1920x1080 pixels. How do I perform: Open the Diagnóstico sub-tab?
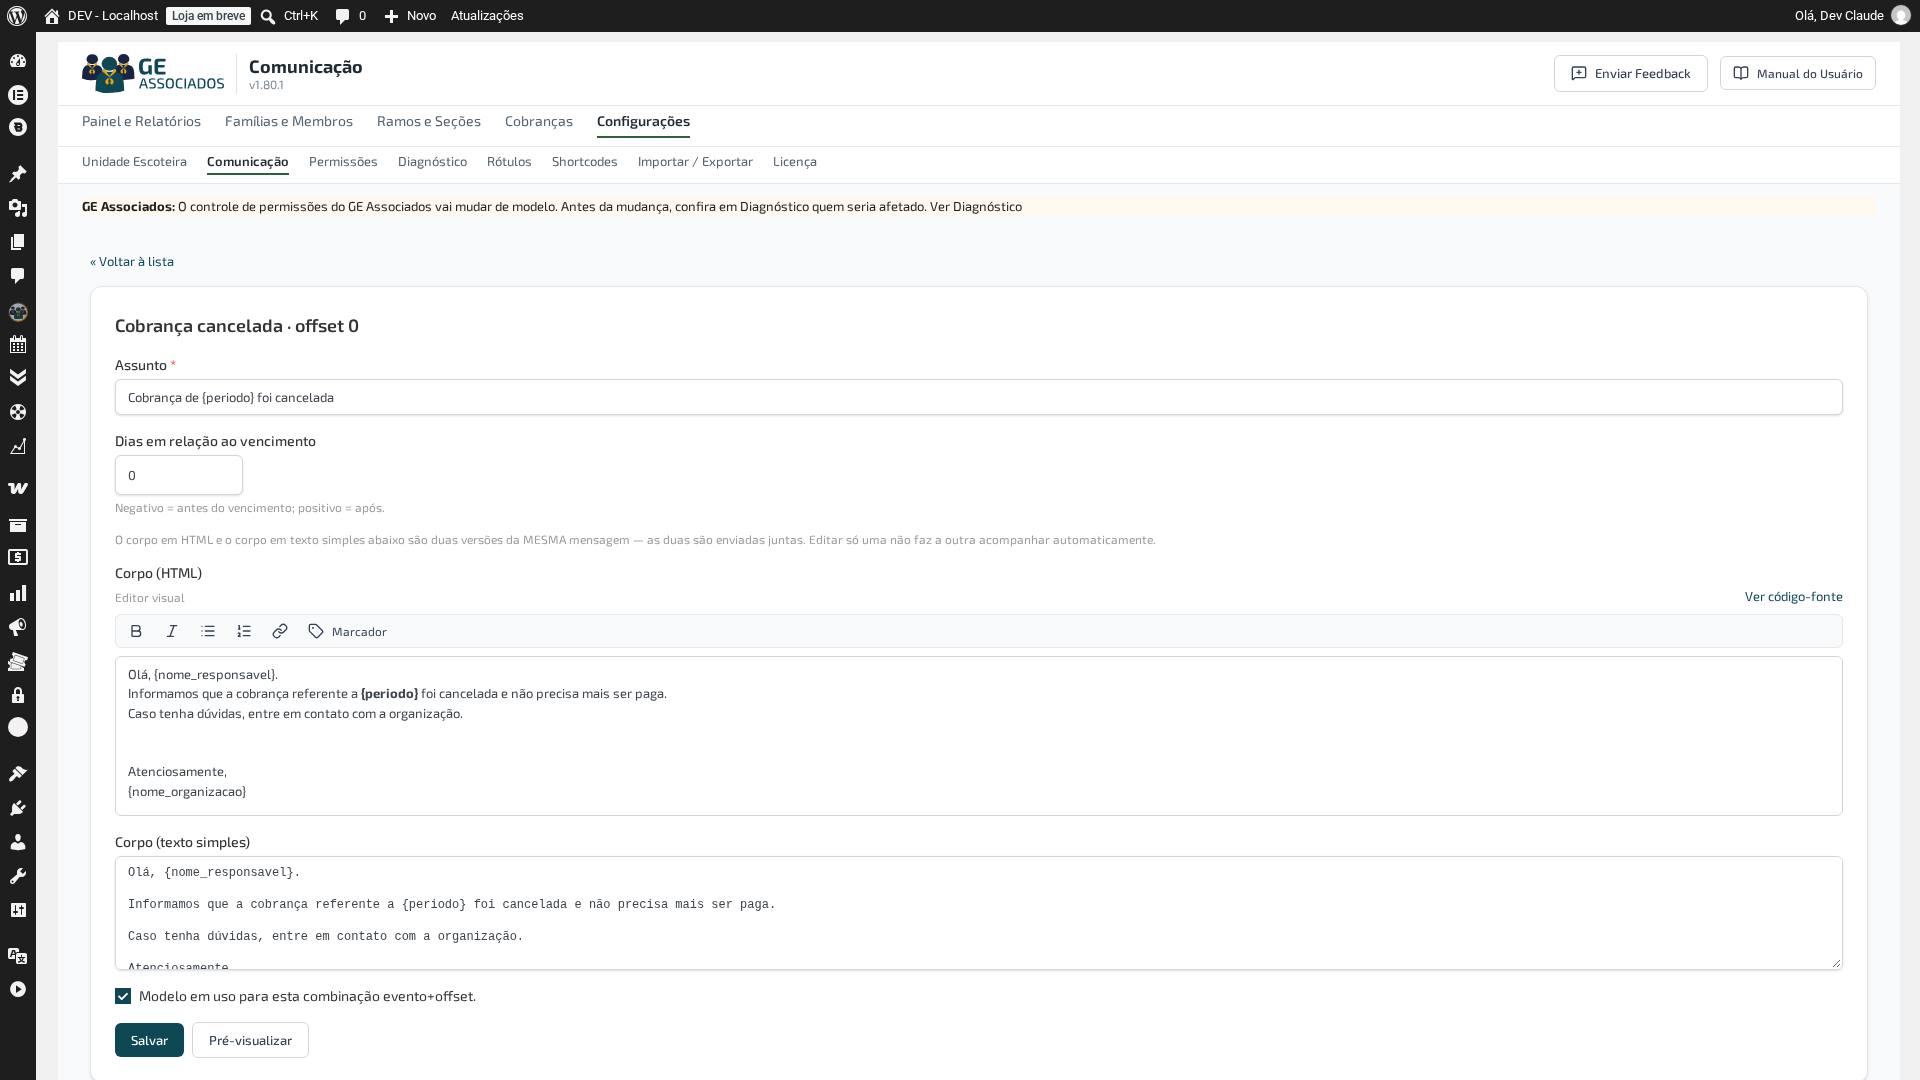click(432, 161)
